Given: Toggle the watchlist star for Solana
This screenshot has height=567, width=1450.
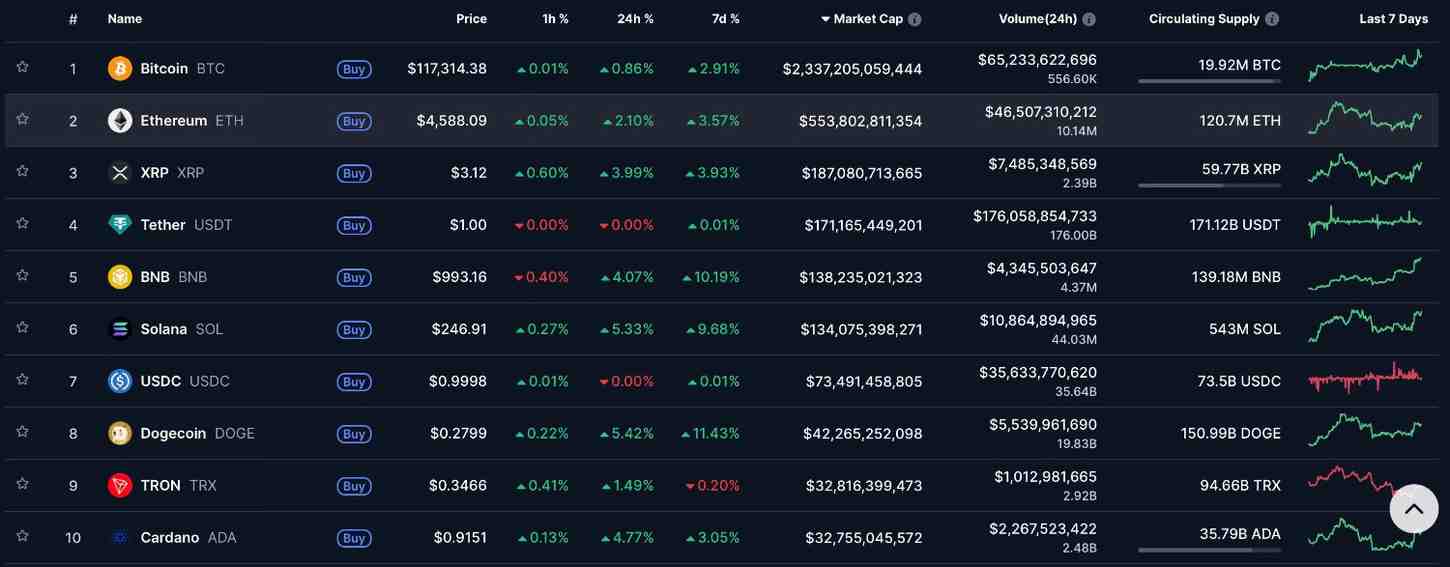Looking at the screenshot, I should tap(22, 327).
